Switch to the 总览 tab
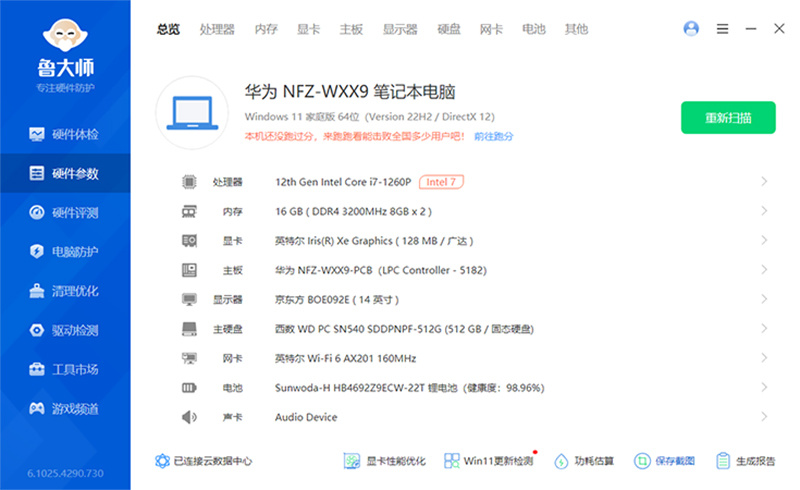Image resolution: width=800 pixels, height=490 pixels. point(168,30)
